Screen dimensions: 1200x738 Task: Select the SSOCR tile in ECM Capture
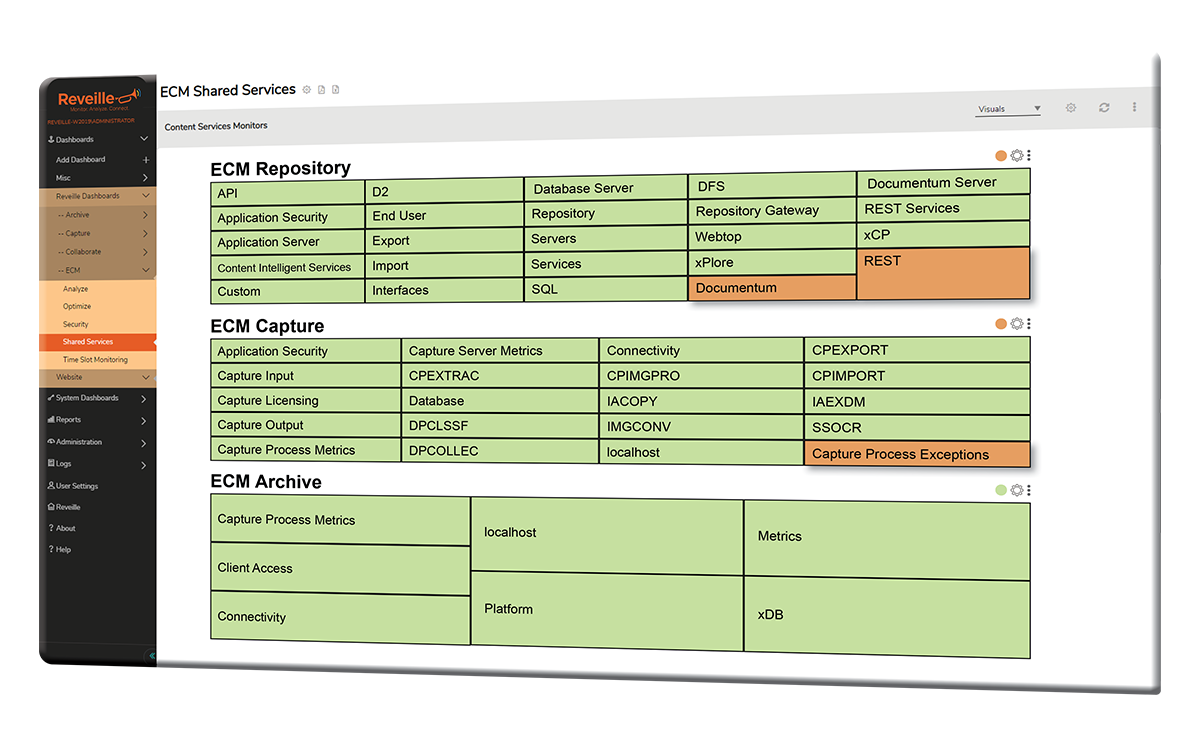pos(917,427)
